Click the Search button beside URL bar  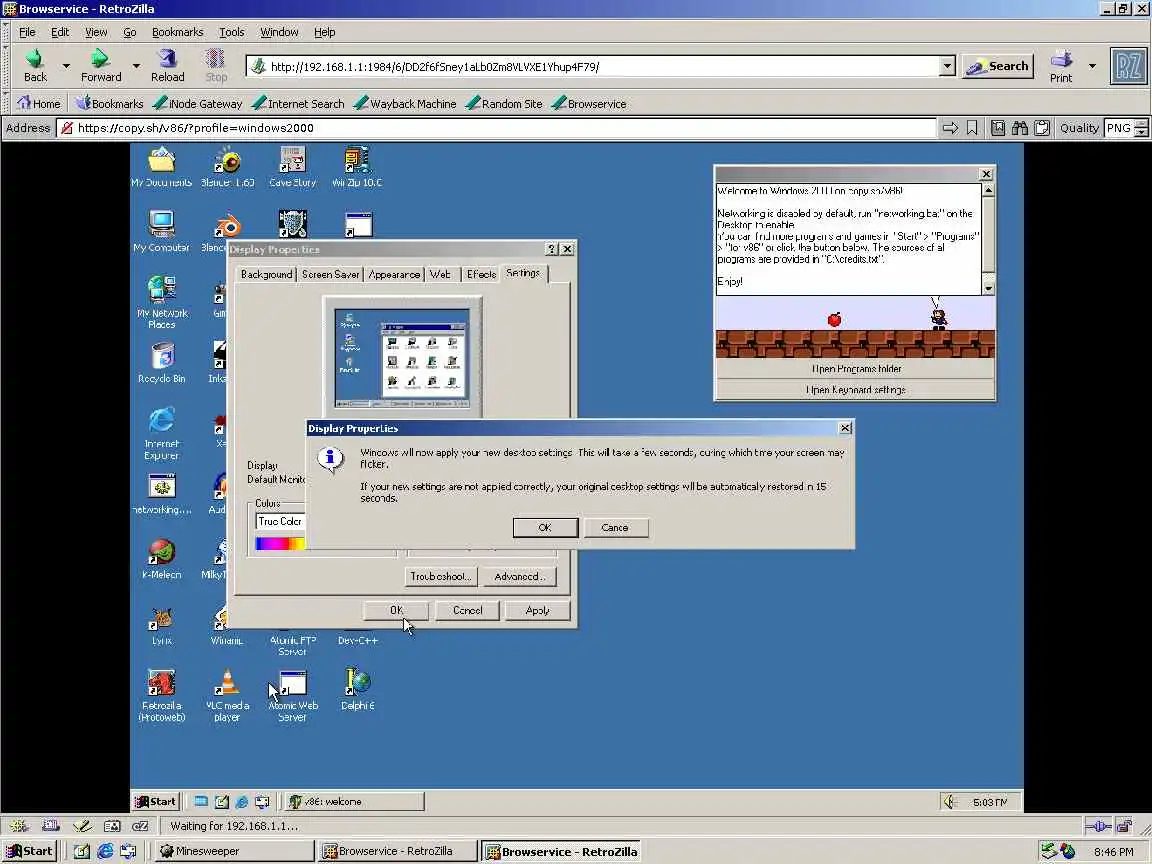998,66
